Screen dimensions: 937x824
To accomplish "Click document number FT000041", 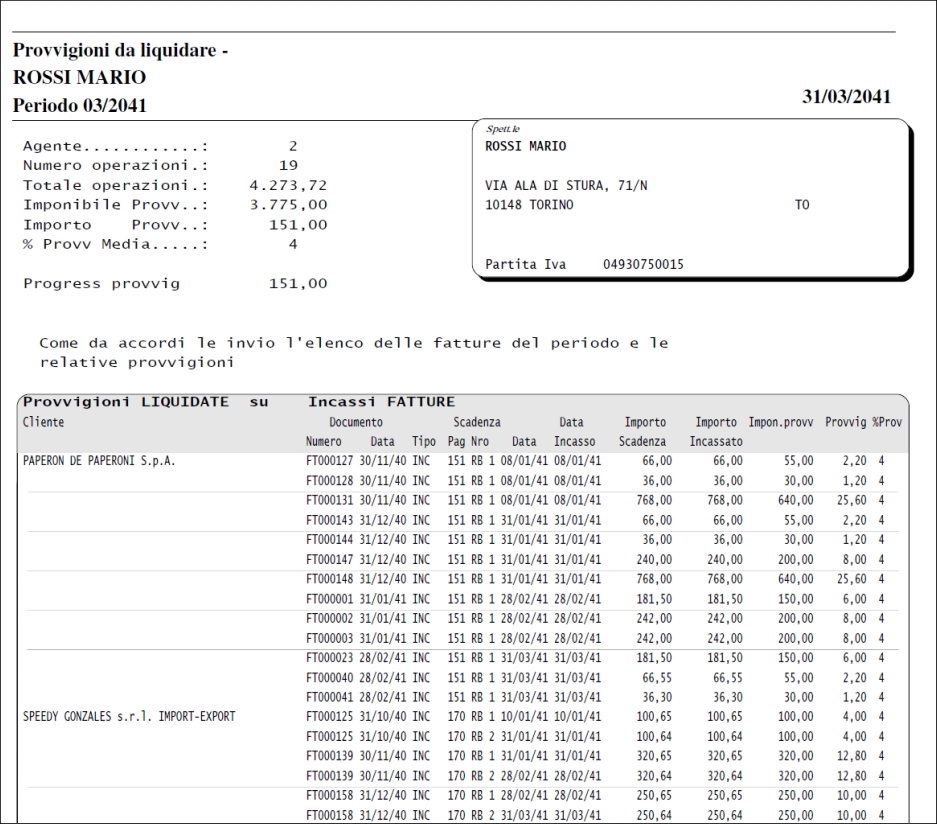I will pos(329,697).
